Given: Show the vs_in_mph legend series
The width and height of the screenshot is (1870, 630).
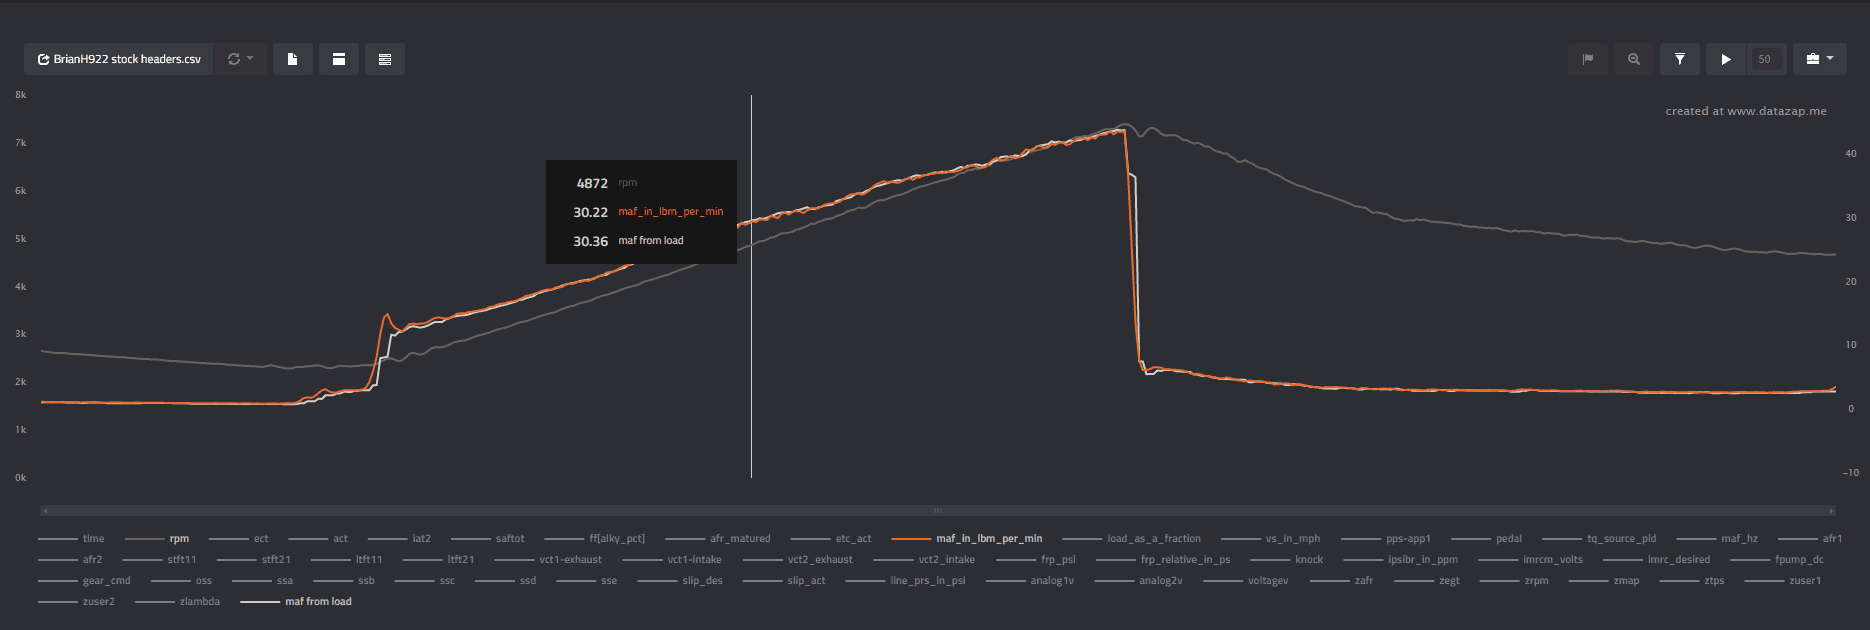Looking at the screenshot, I should (x=1270, y=539).
